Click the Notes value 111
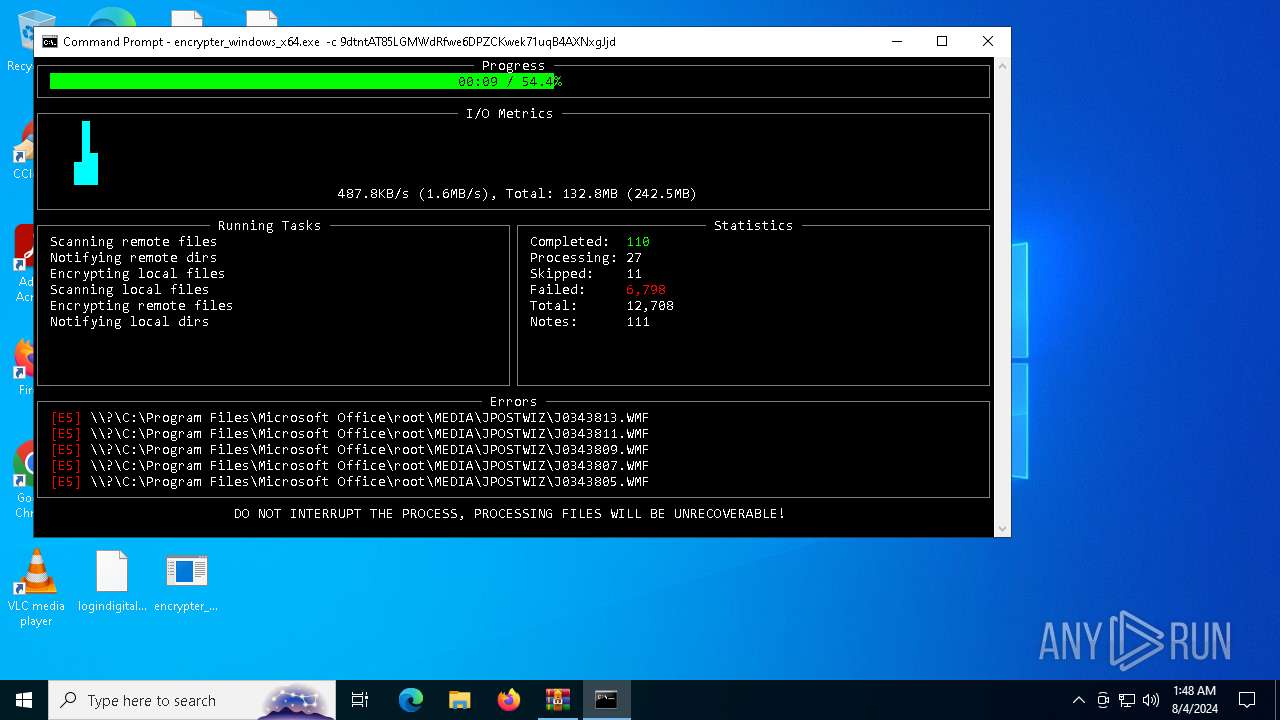Image resolution: width=1280 pixels, height=720 pixels. click(638, 321)
